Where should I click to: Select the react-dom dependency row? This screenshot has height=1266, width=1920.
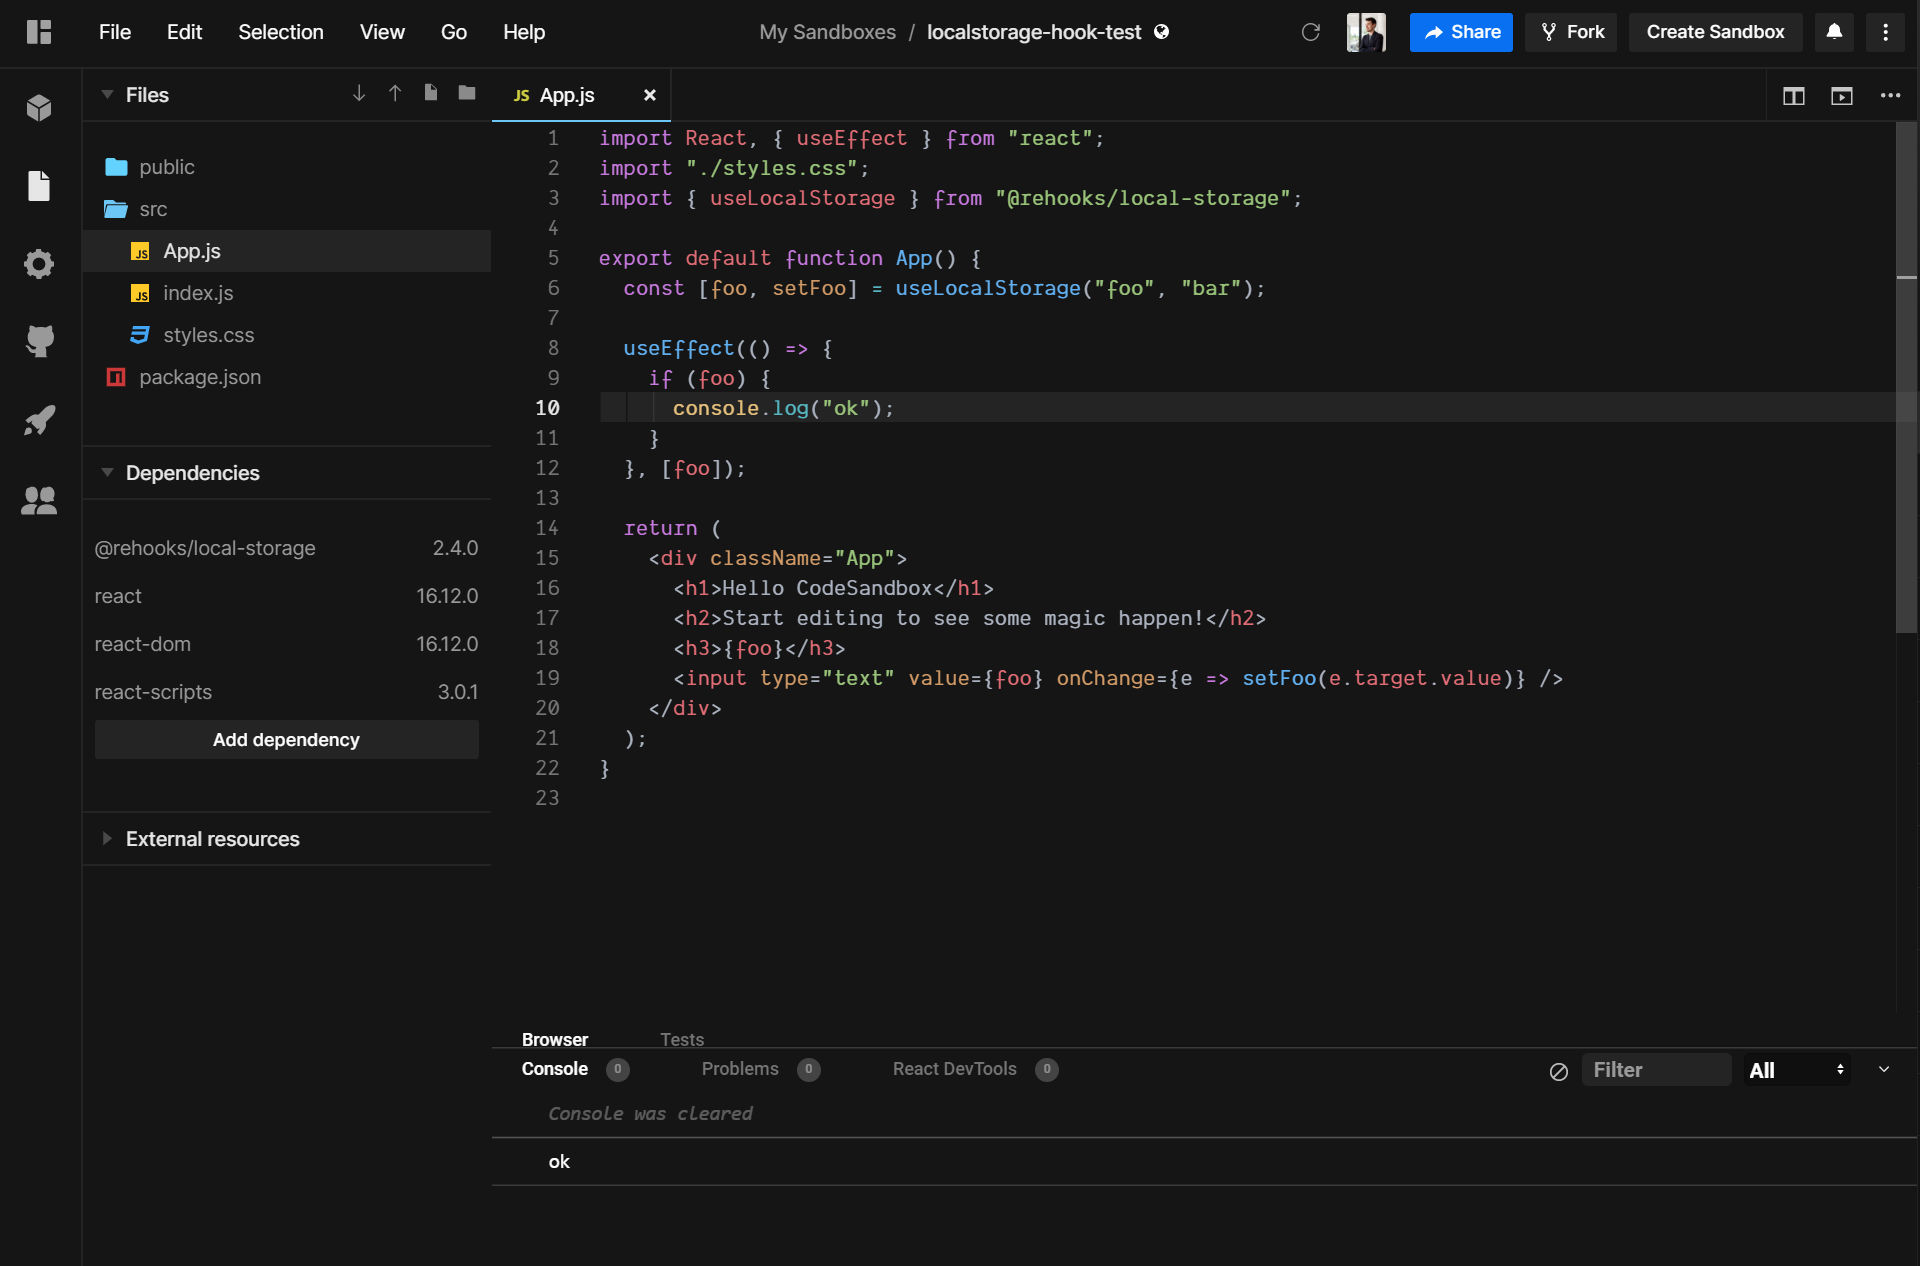(287, 644)
